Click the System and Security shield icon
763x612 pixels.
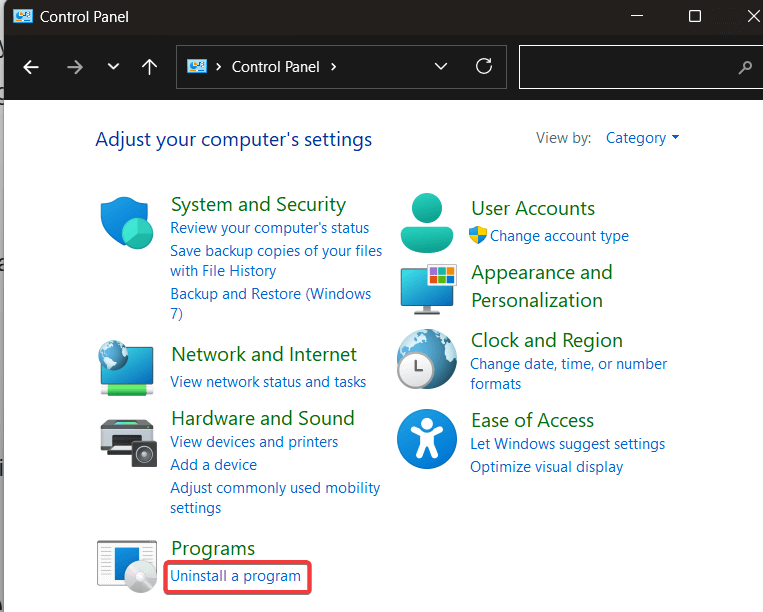(125, 222)
